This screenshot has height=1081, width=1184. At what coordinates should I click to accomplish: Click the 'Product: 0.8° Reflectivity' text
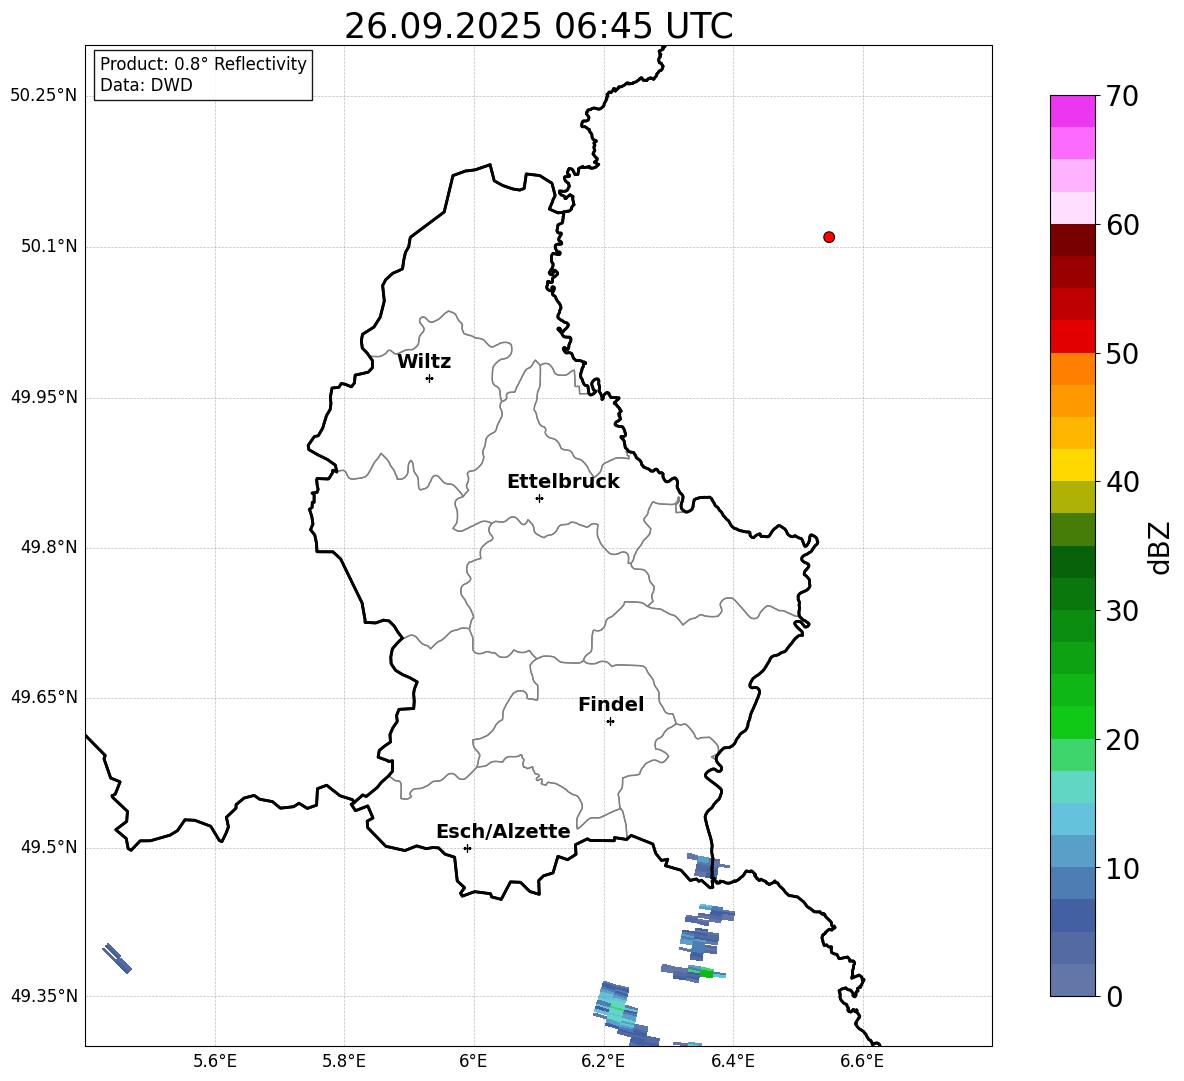(203, 64)
